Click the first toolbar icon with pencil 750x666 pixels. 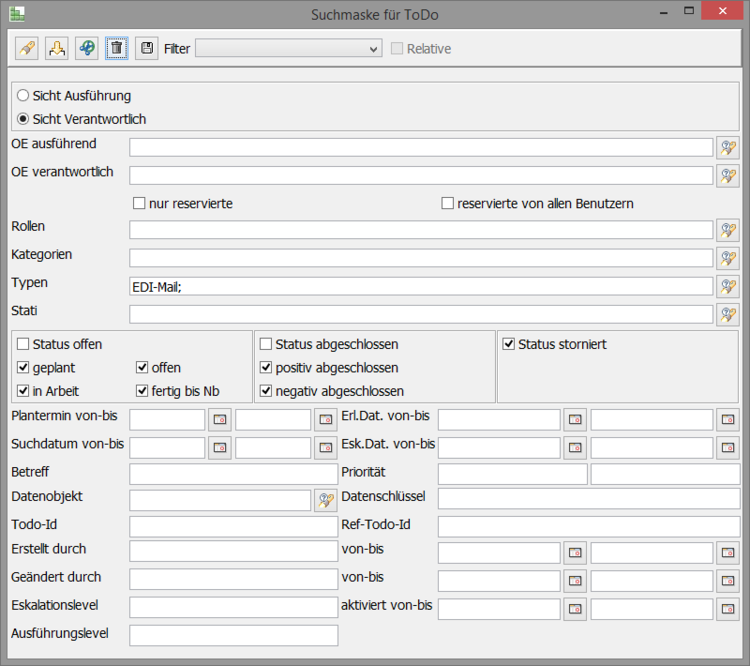27,49
